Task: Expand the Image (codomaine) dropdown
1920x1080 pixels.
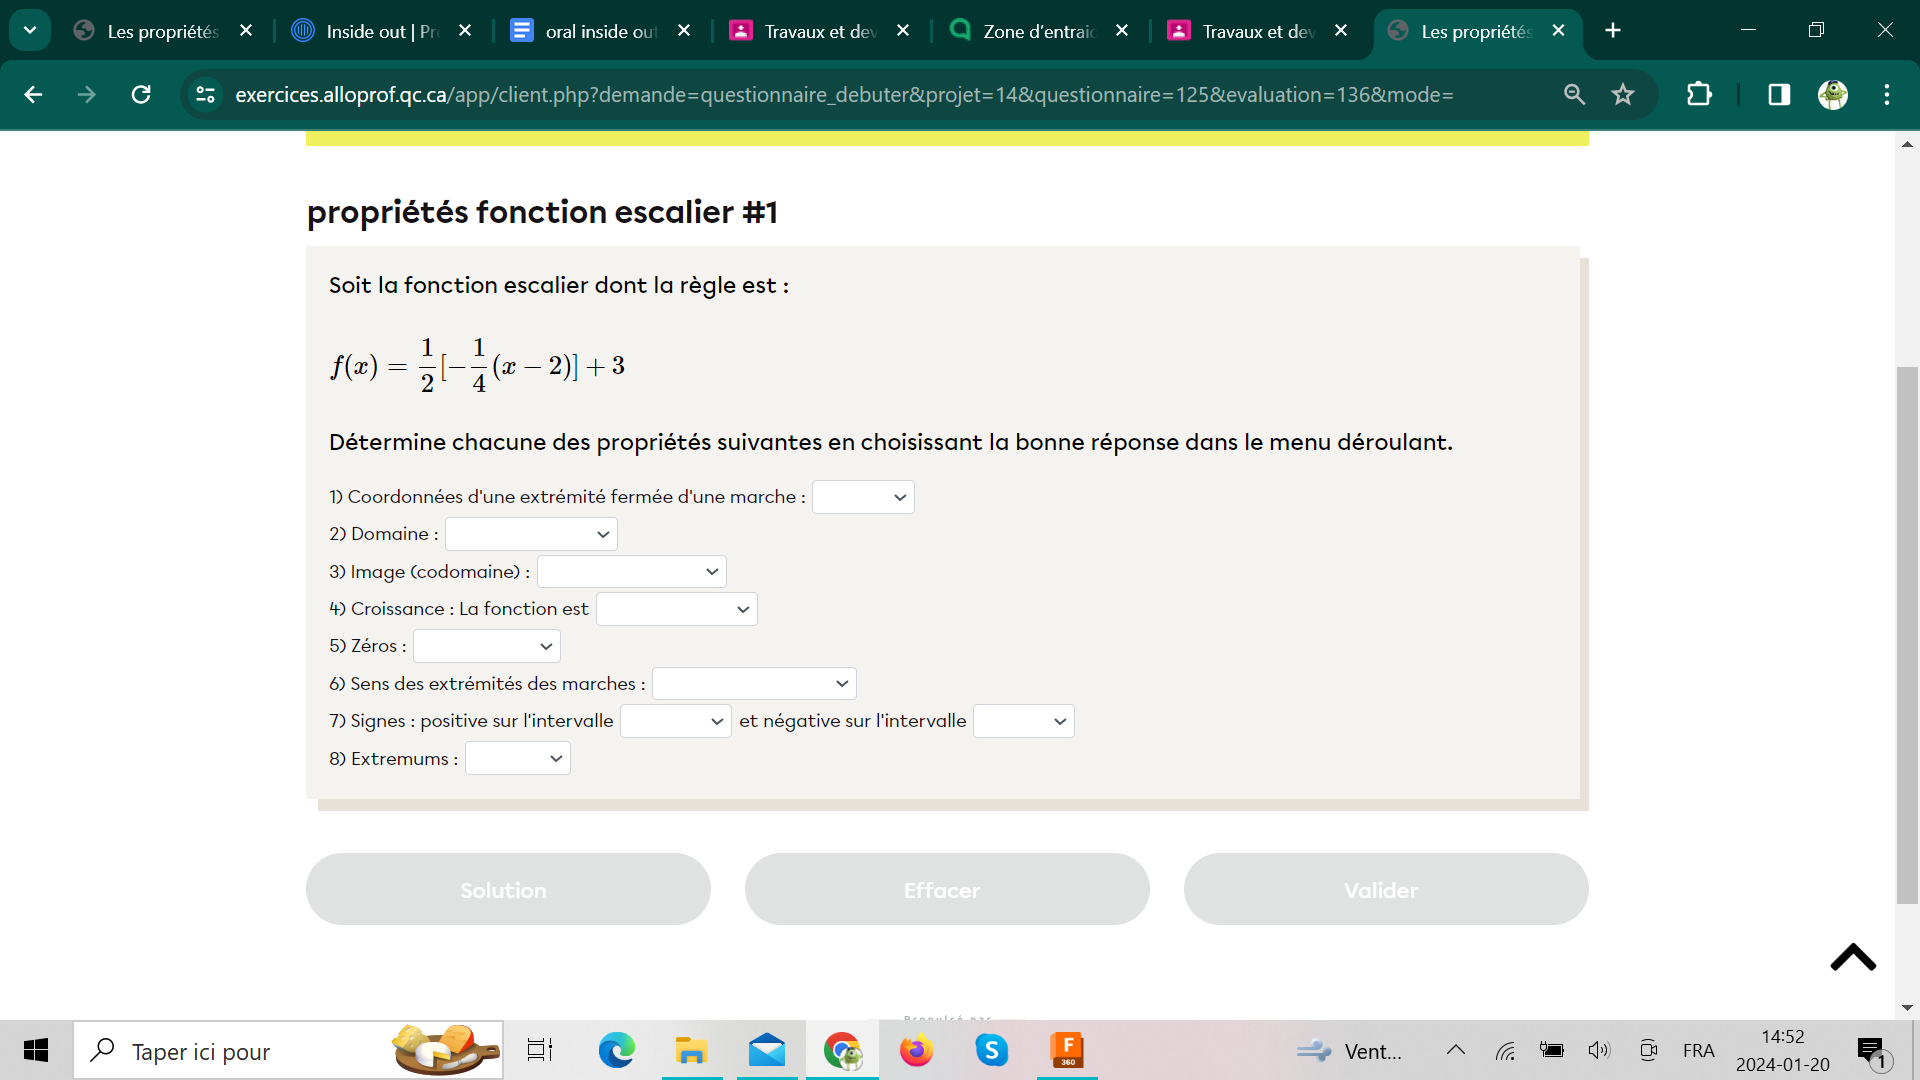Action: 631,572
